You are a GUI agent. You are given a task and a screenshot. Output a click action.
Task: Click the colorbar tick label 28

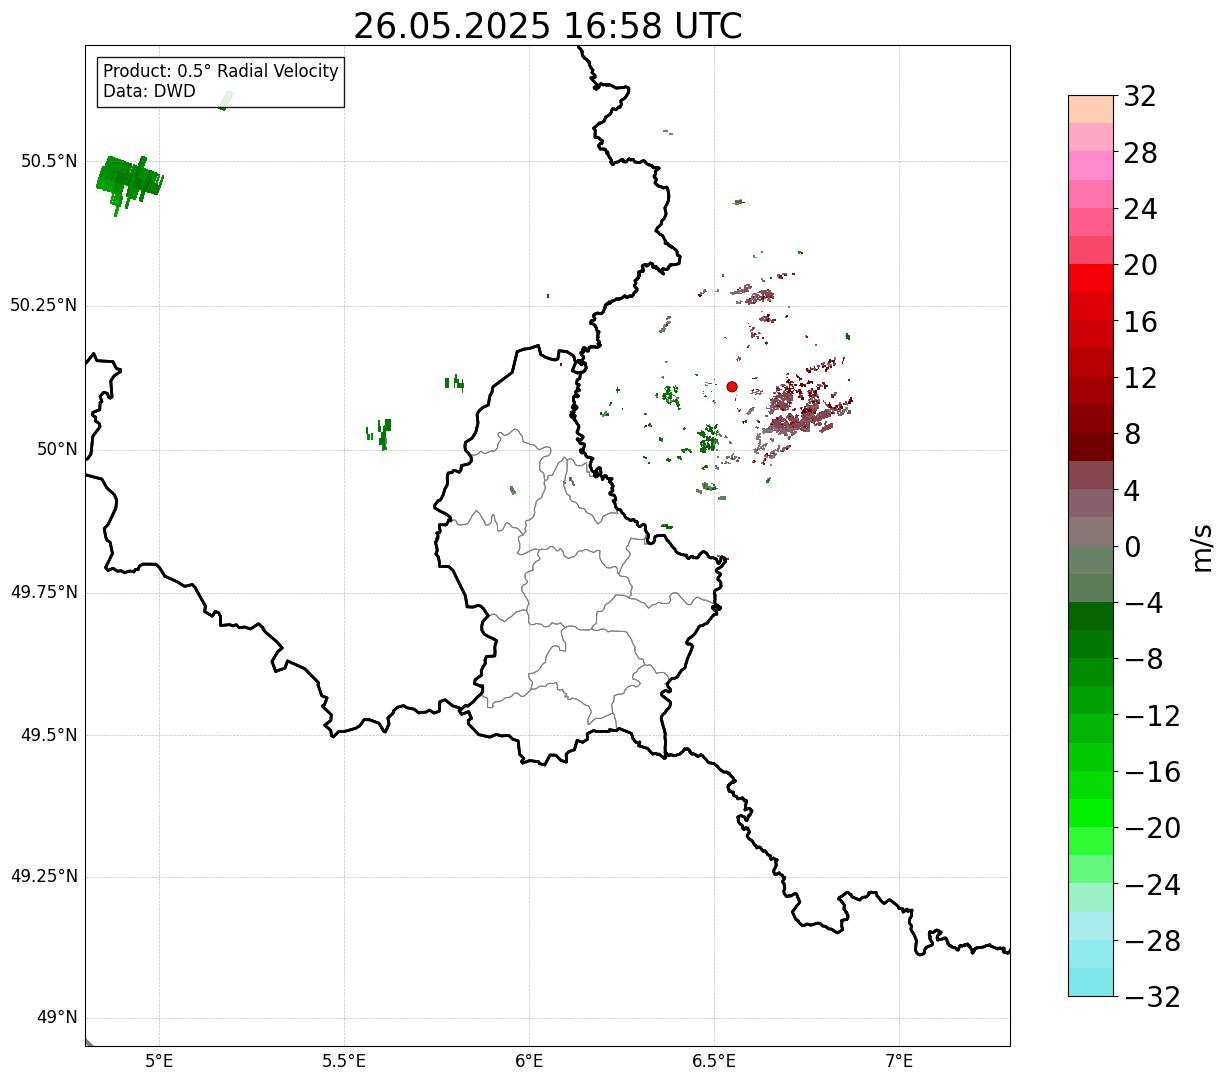click(1141, 153)
